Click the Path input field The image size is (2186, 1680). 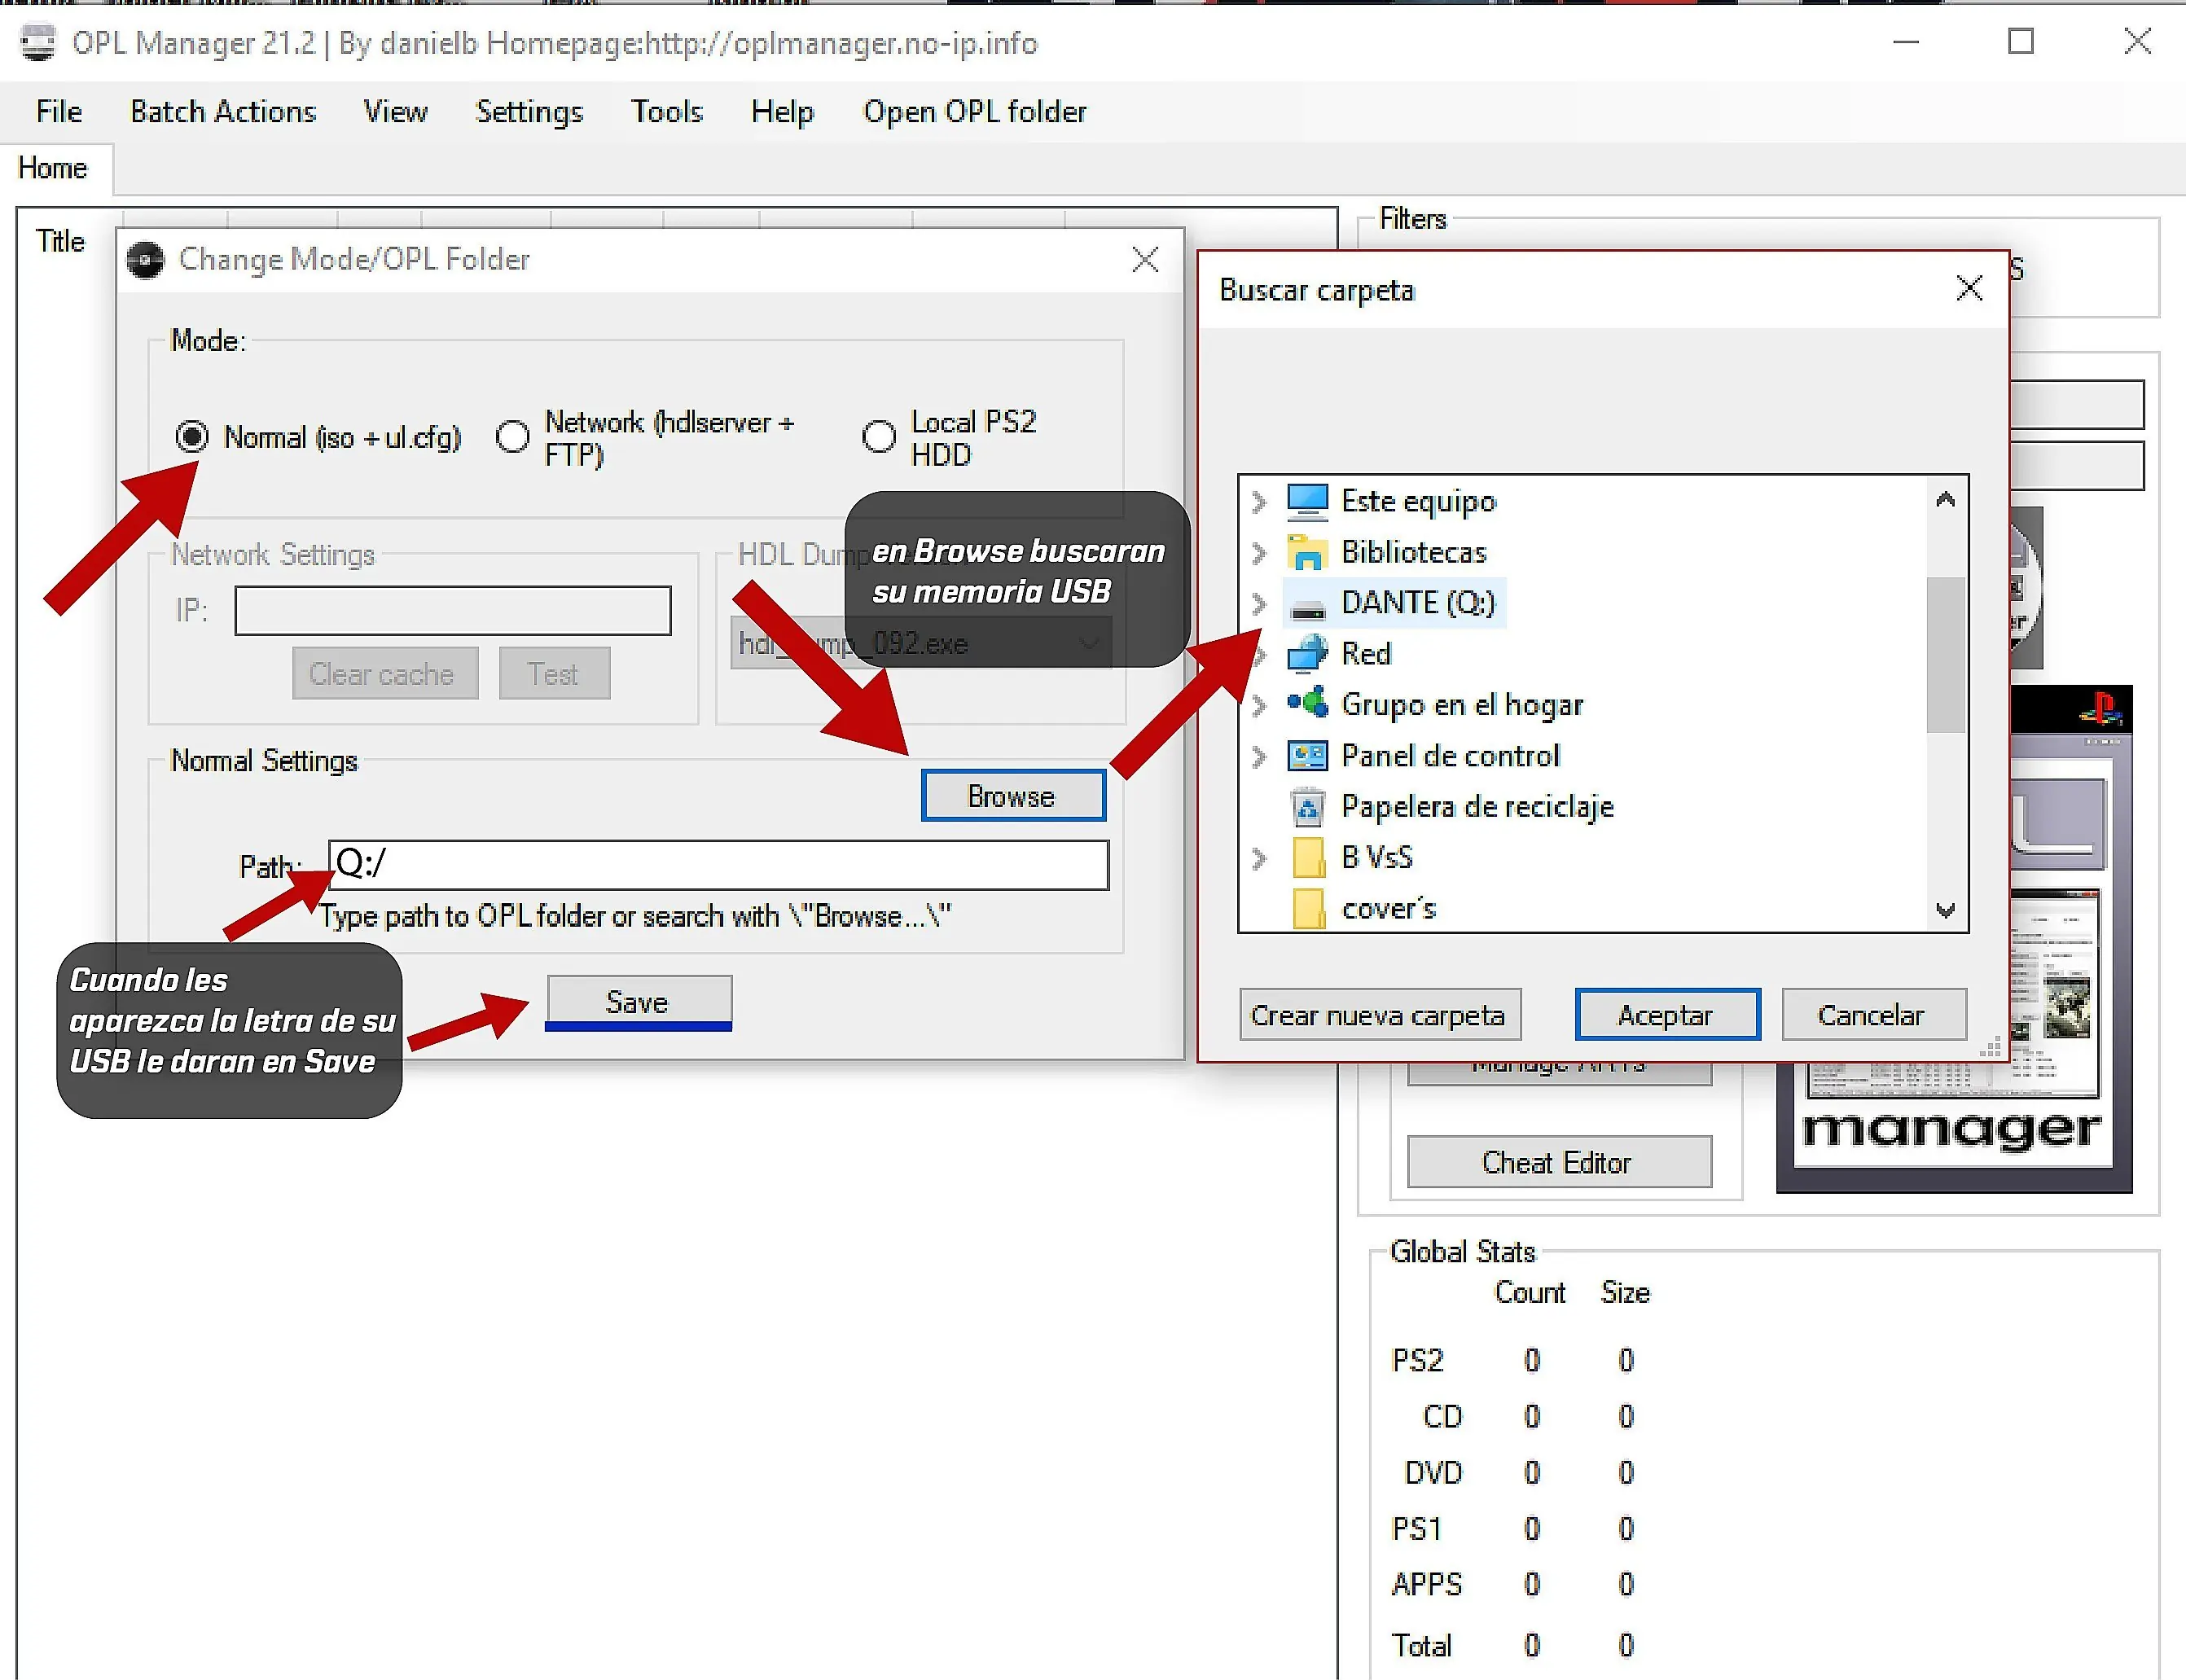719,864
